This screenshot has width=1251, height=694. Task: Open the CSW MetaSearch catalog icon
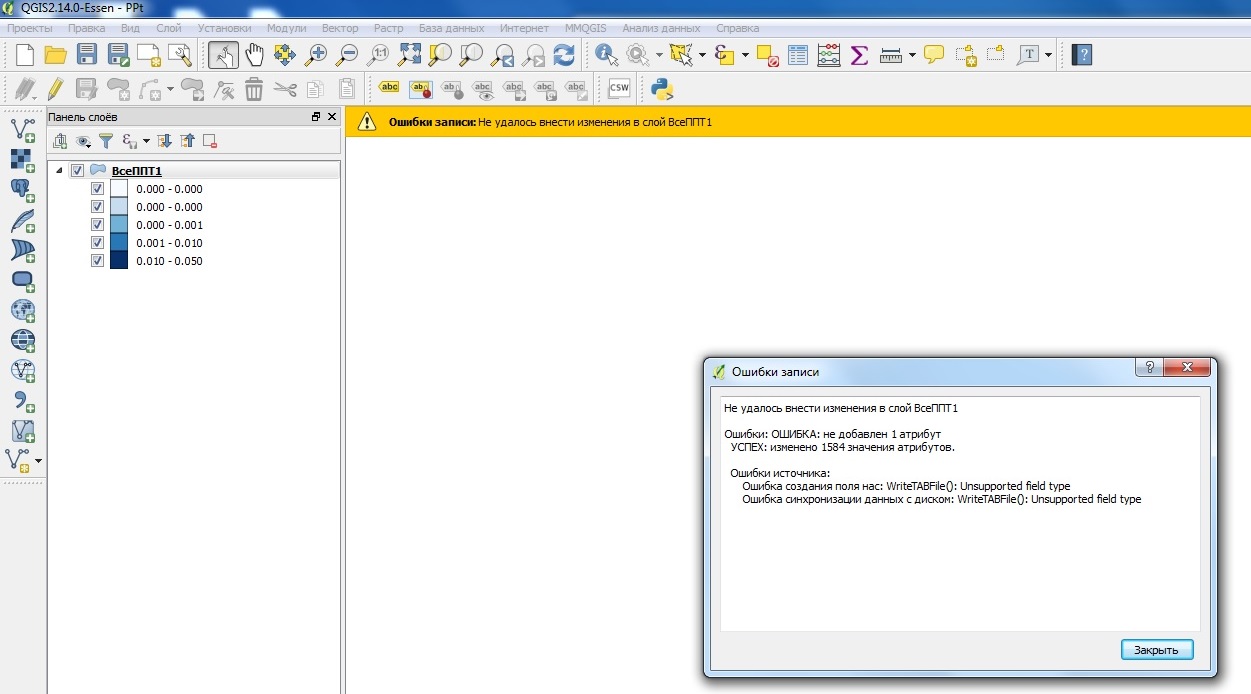pos(619,89)
